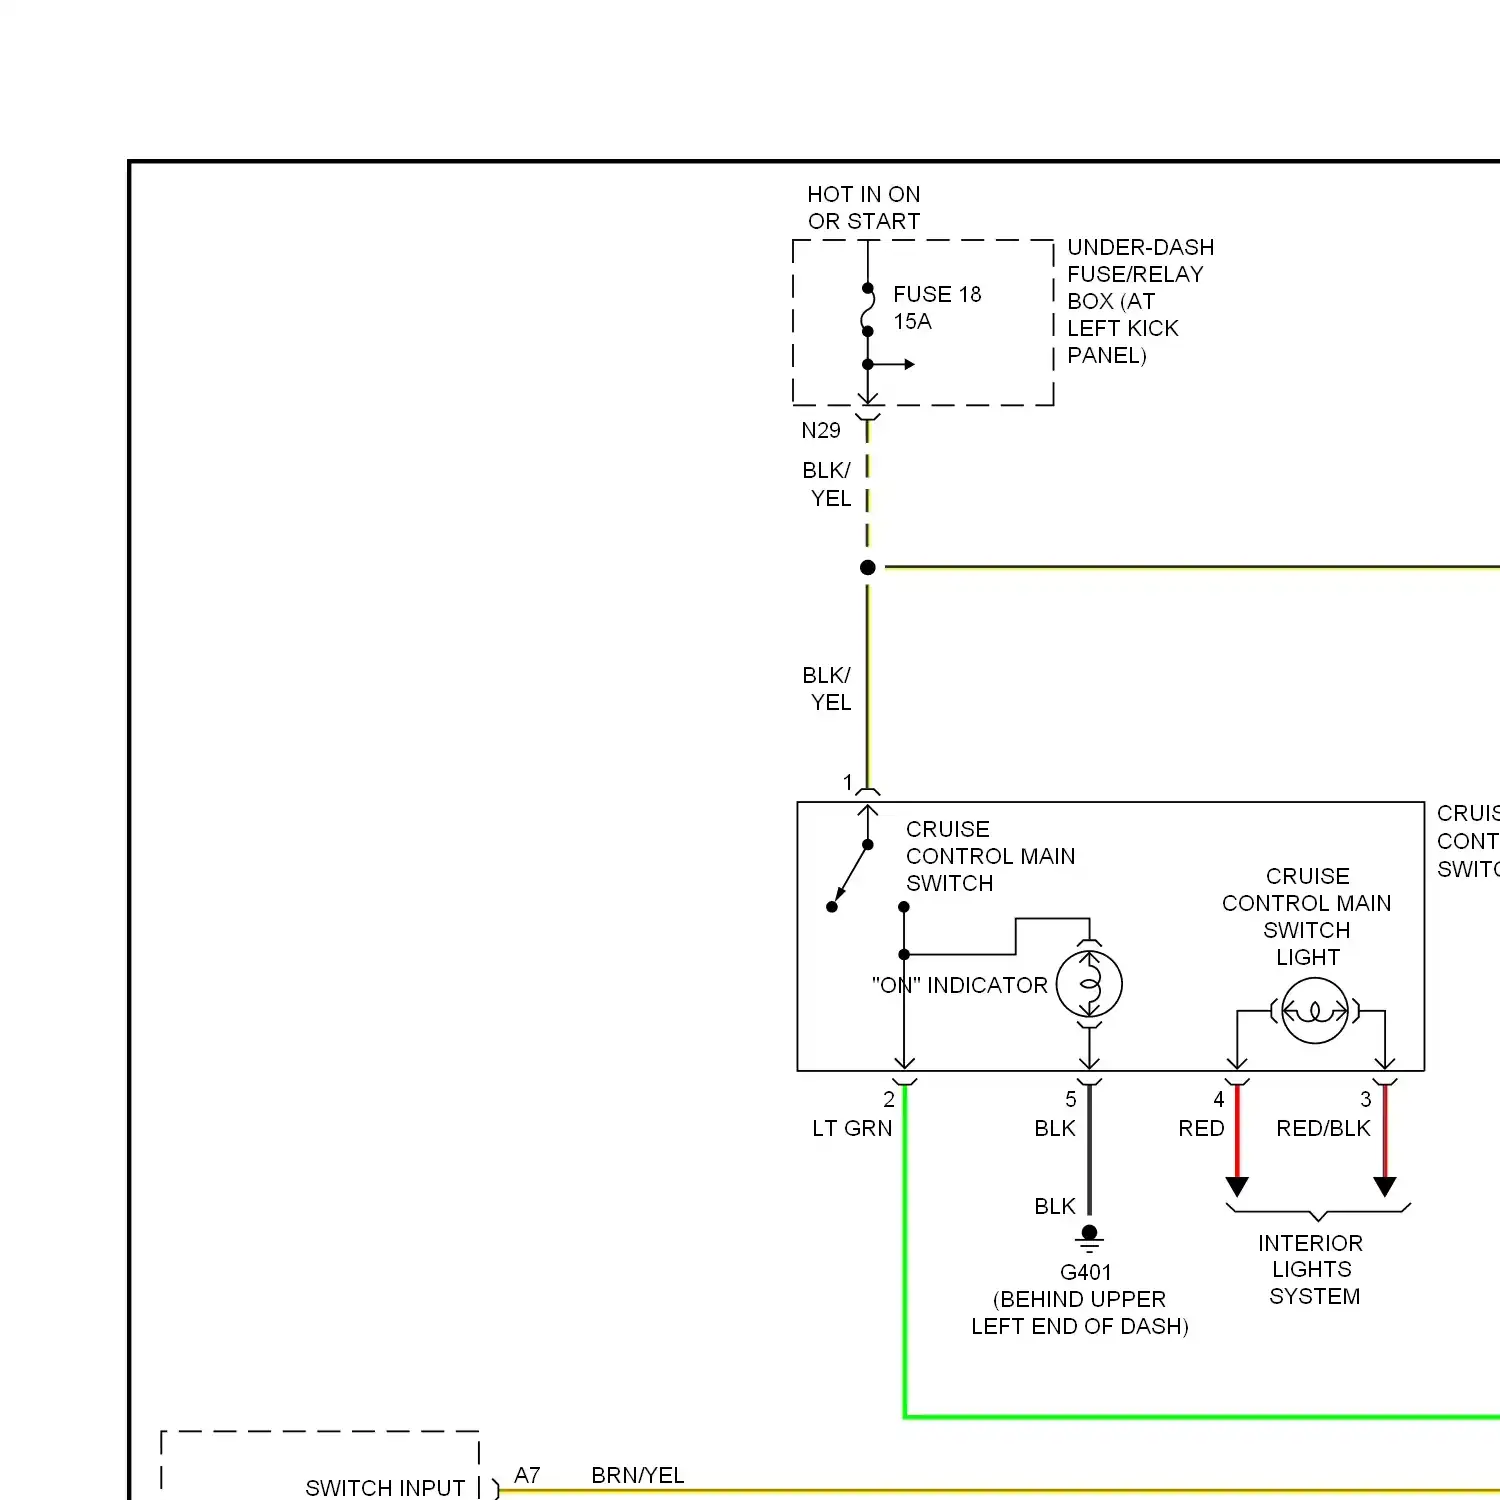
Task: Select the "LT GRN" wire color label
Action: (852, 1128)
